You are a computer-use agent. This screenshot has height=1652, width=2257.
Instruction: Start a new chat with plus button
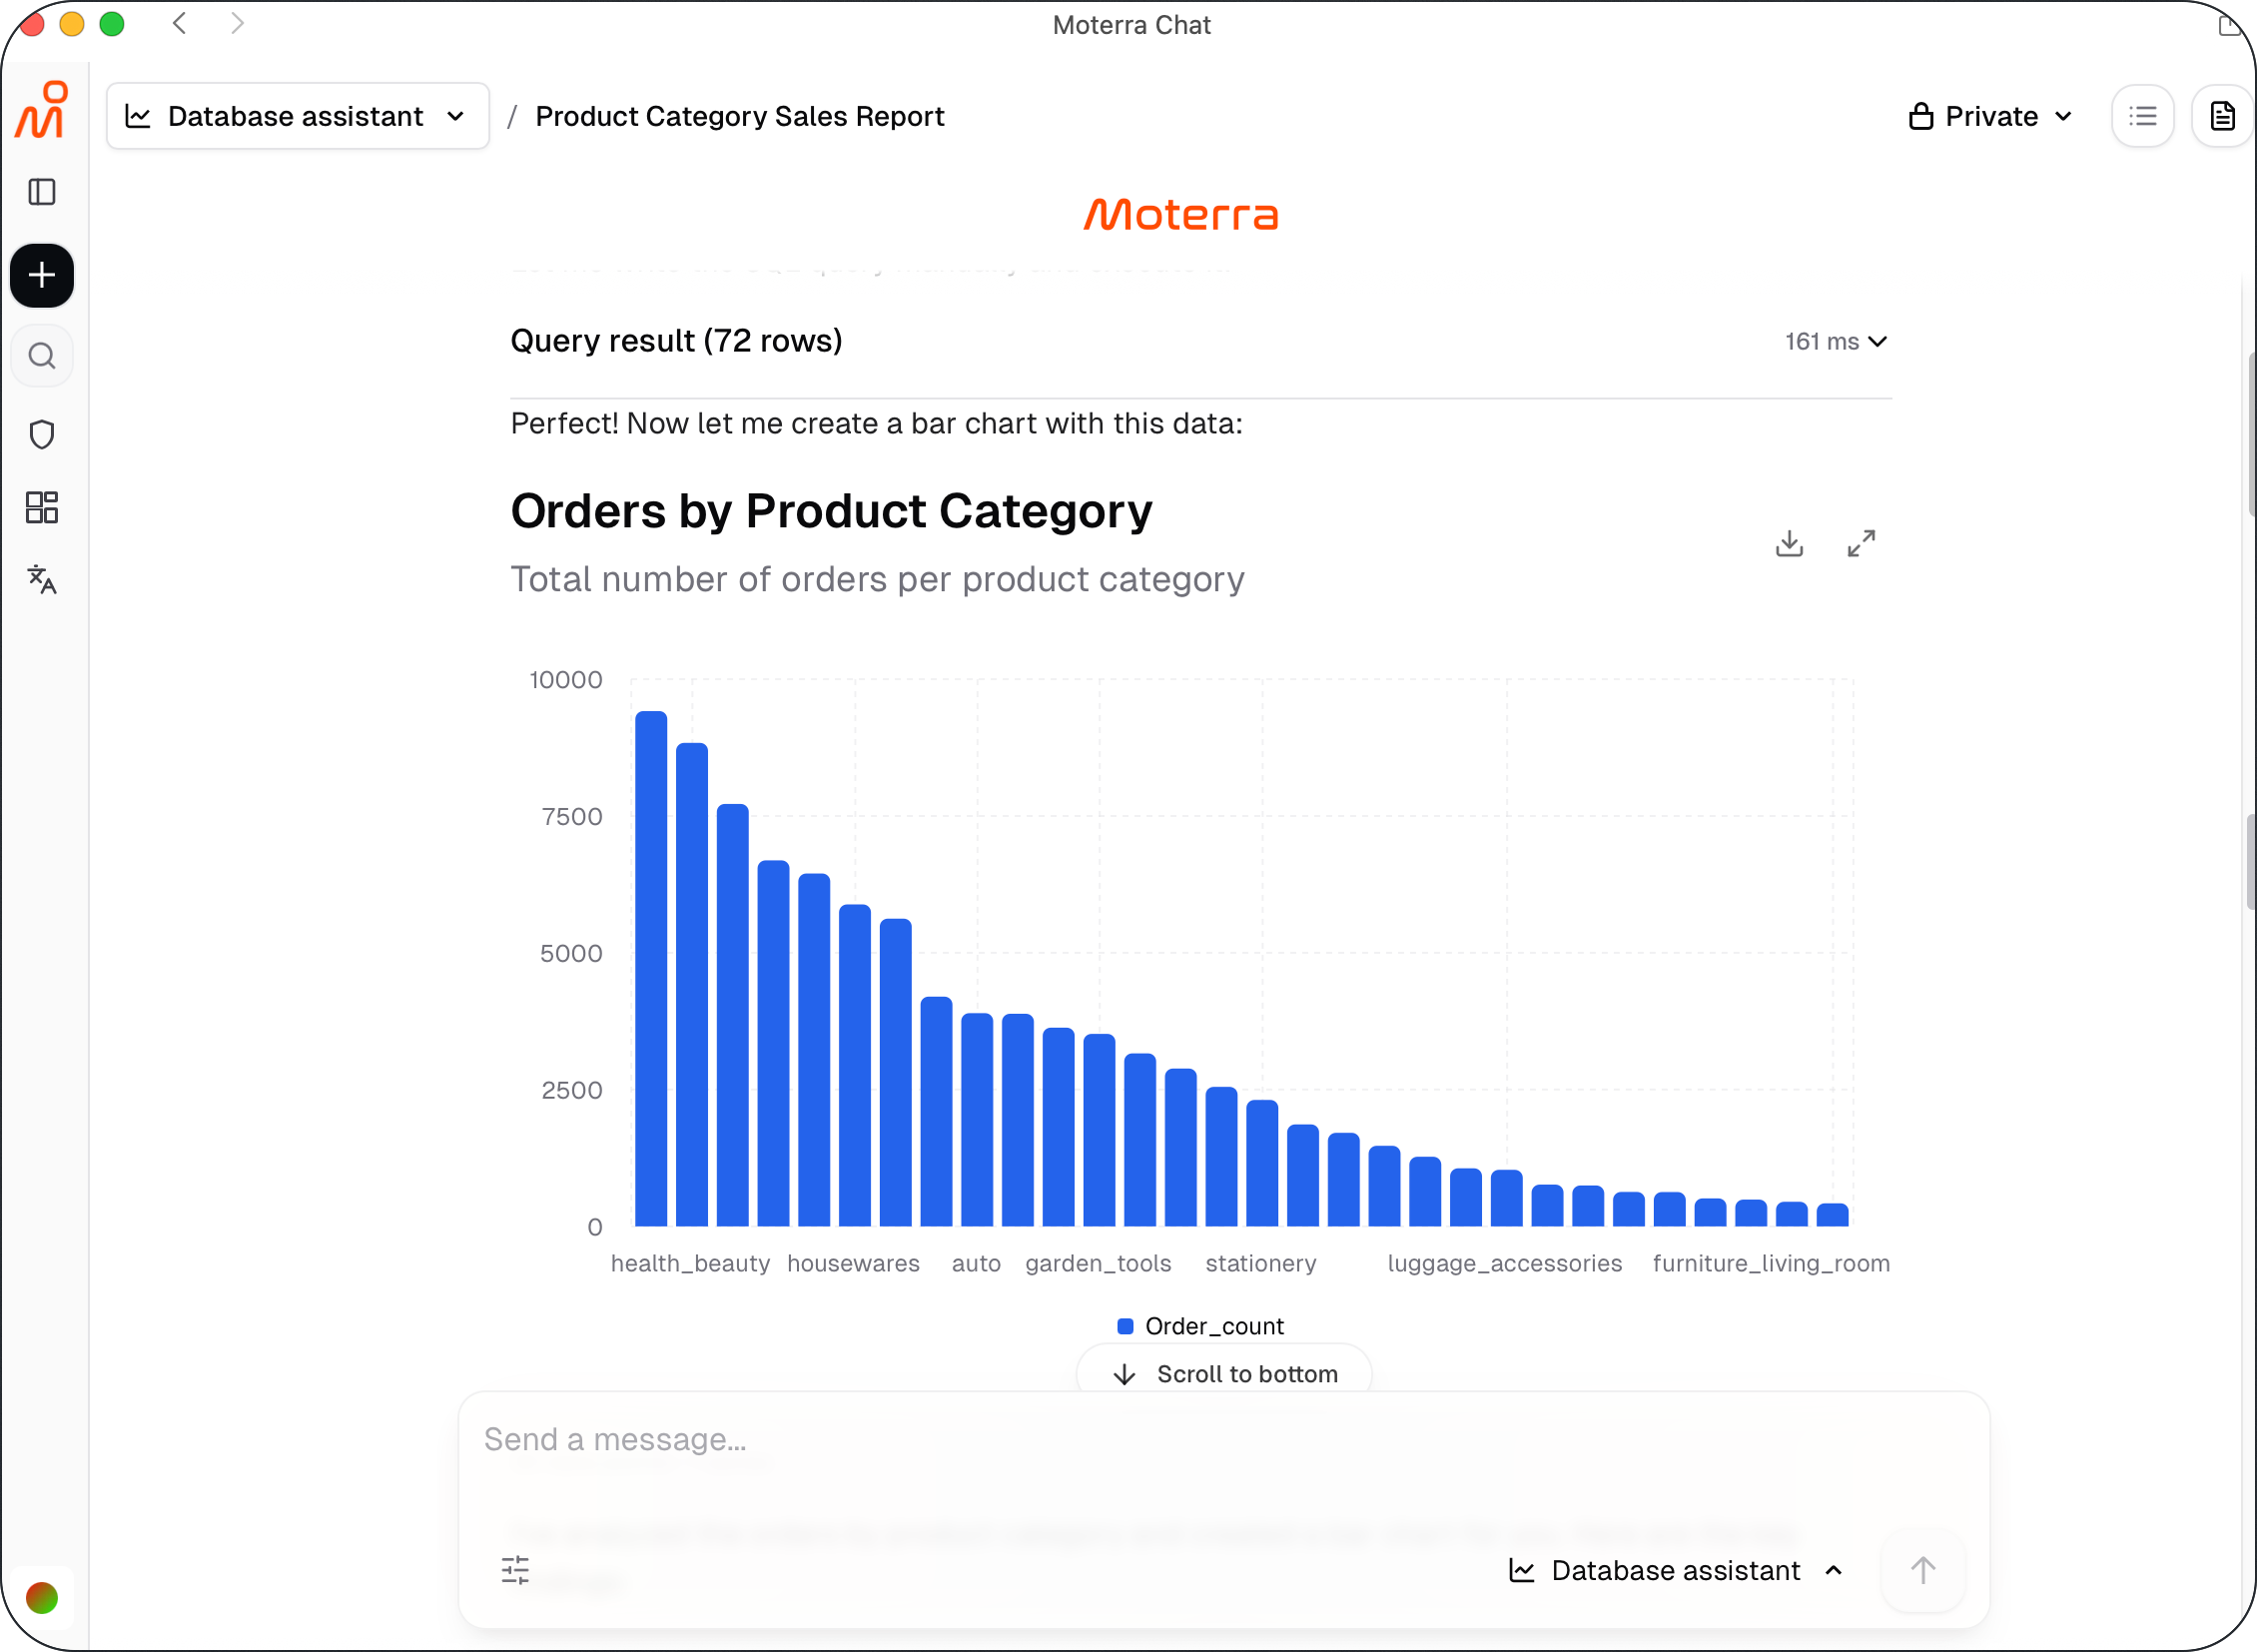[42, 275]
